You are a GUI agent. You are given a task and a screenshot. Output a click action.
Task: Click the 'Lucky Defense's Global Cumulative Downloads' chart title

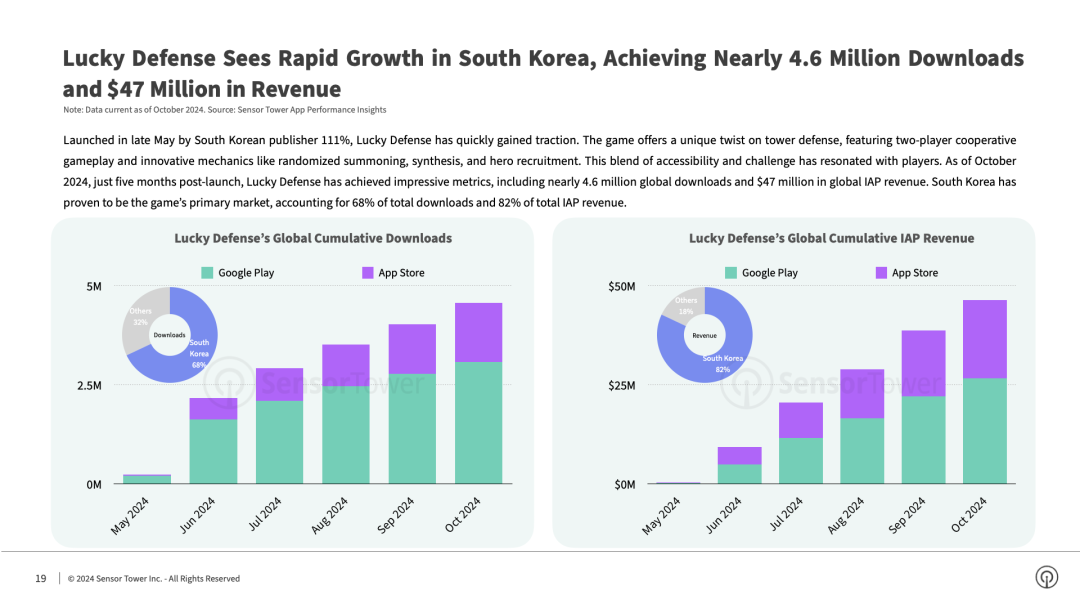coord(313,238)
